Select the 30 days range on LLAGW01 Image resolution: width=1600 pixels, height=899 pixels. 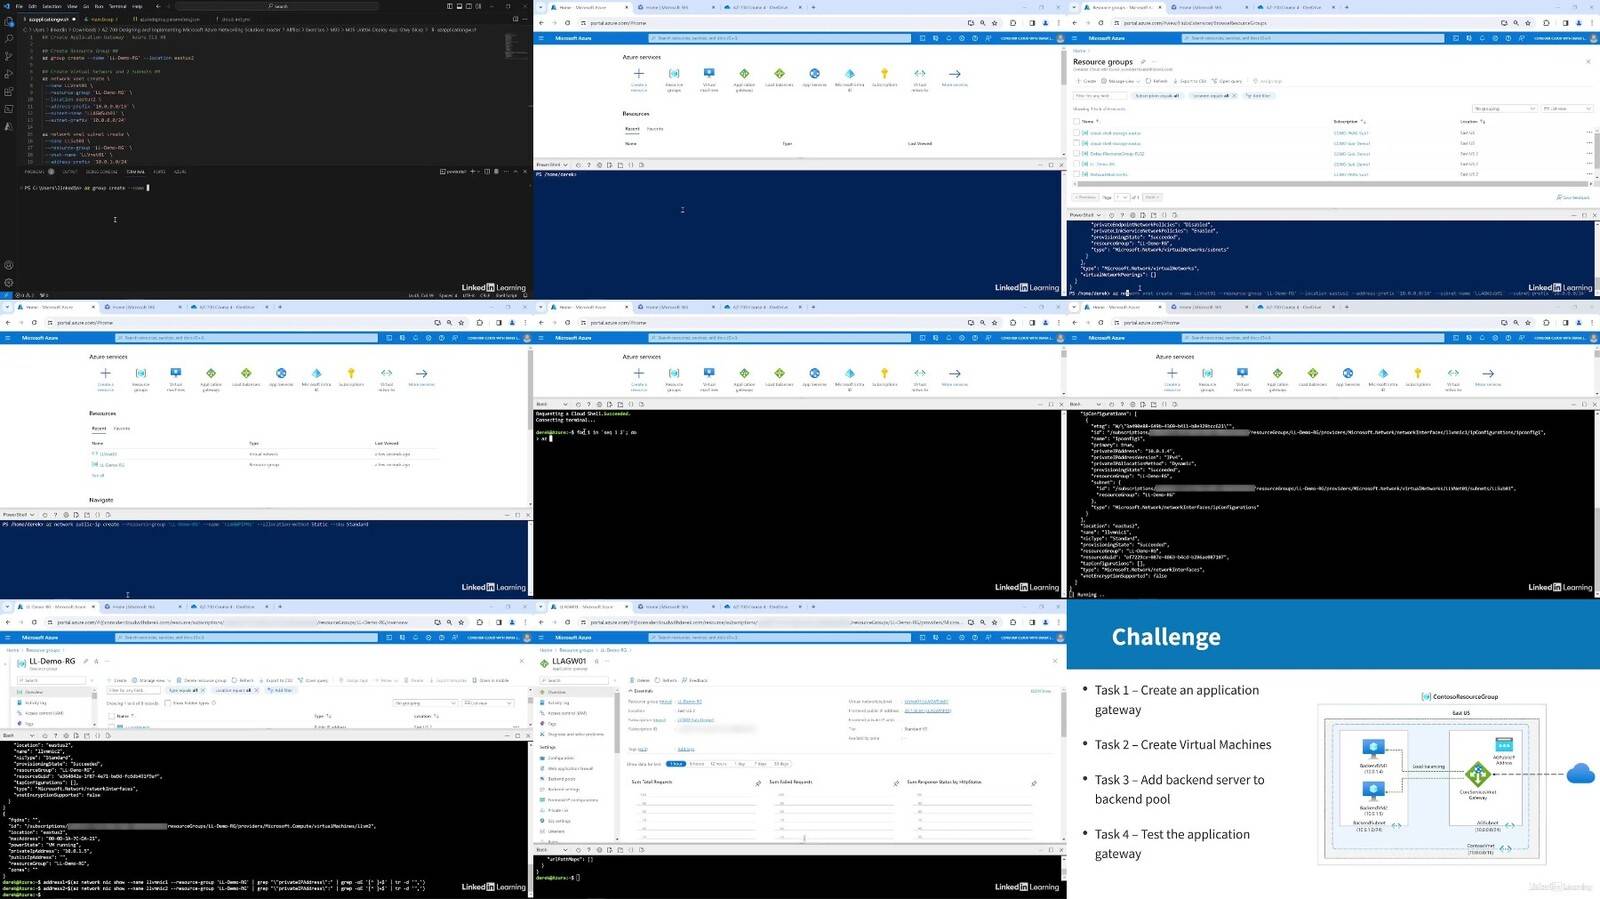781,764
